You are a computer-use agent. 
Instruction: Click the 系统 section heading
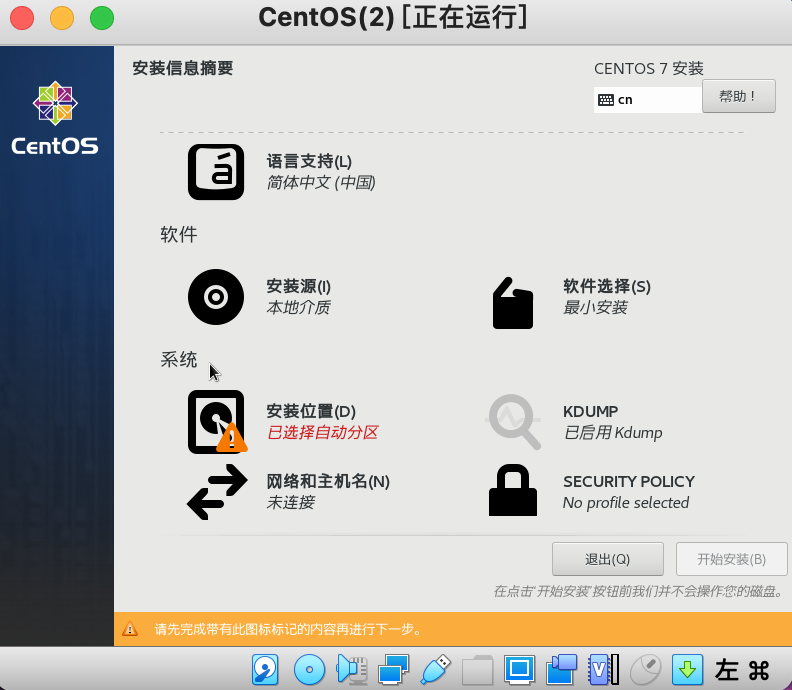pyautogui.click(x=178, y=360)
